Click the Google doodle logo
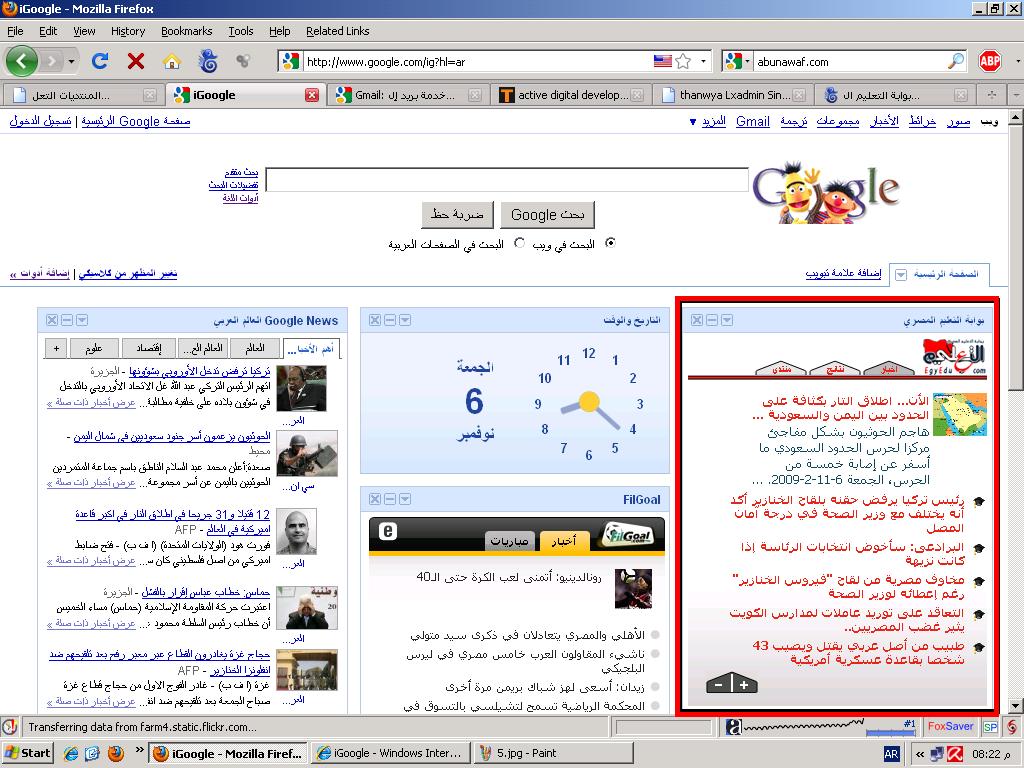 (825, 192)
